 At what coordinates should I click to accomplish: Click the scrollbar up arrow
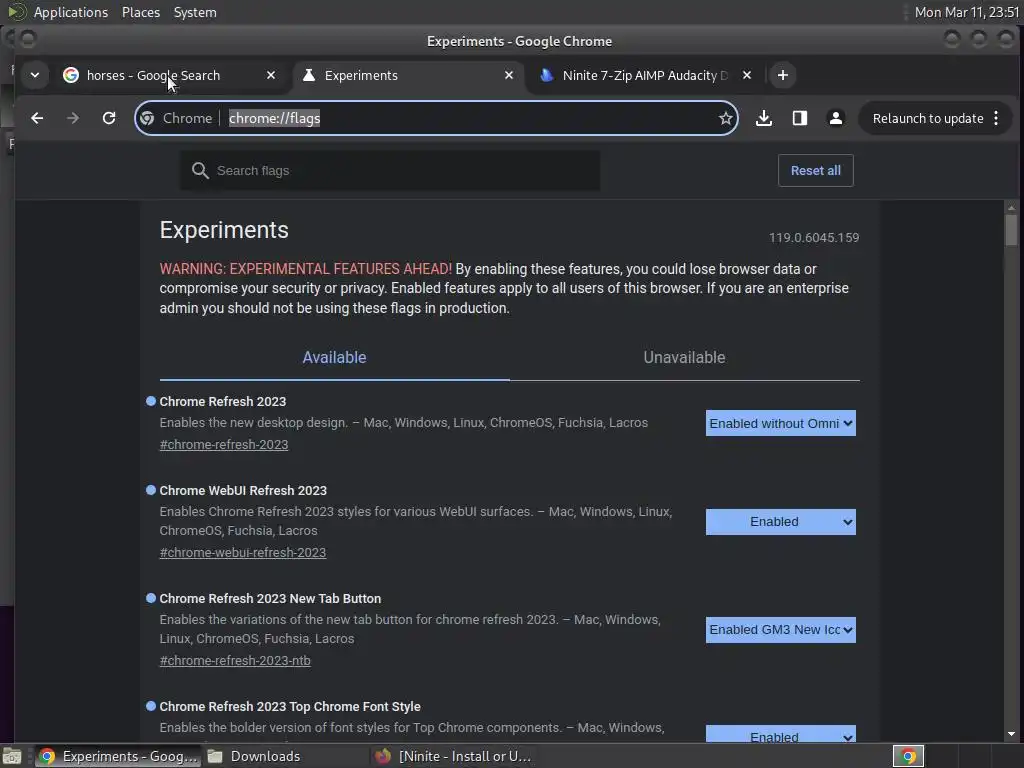1011,208
